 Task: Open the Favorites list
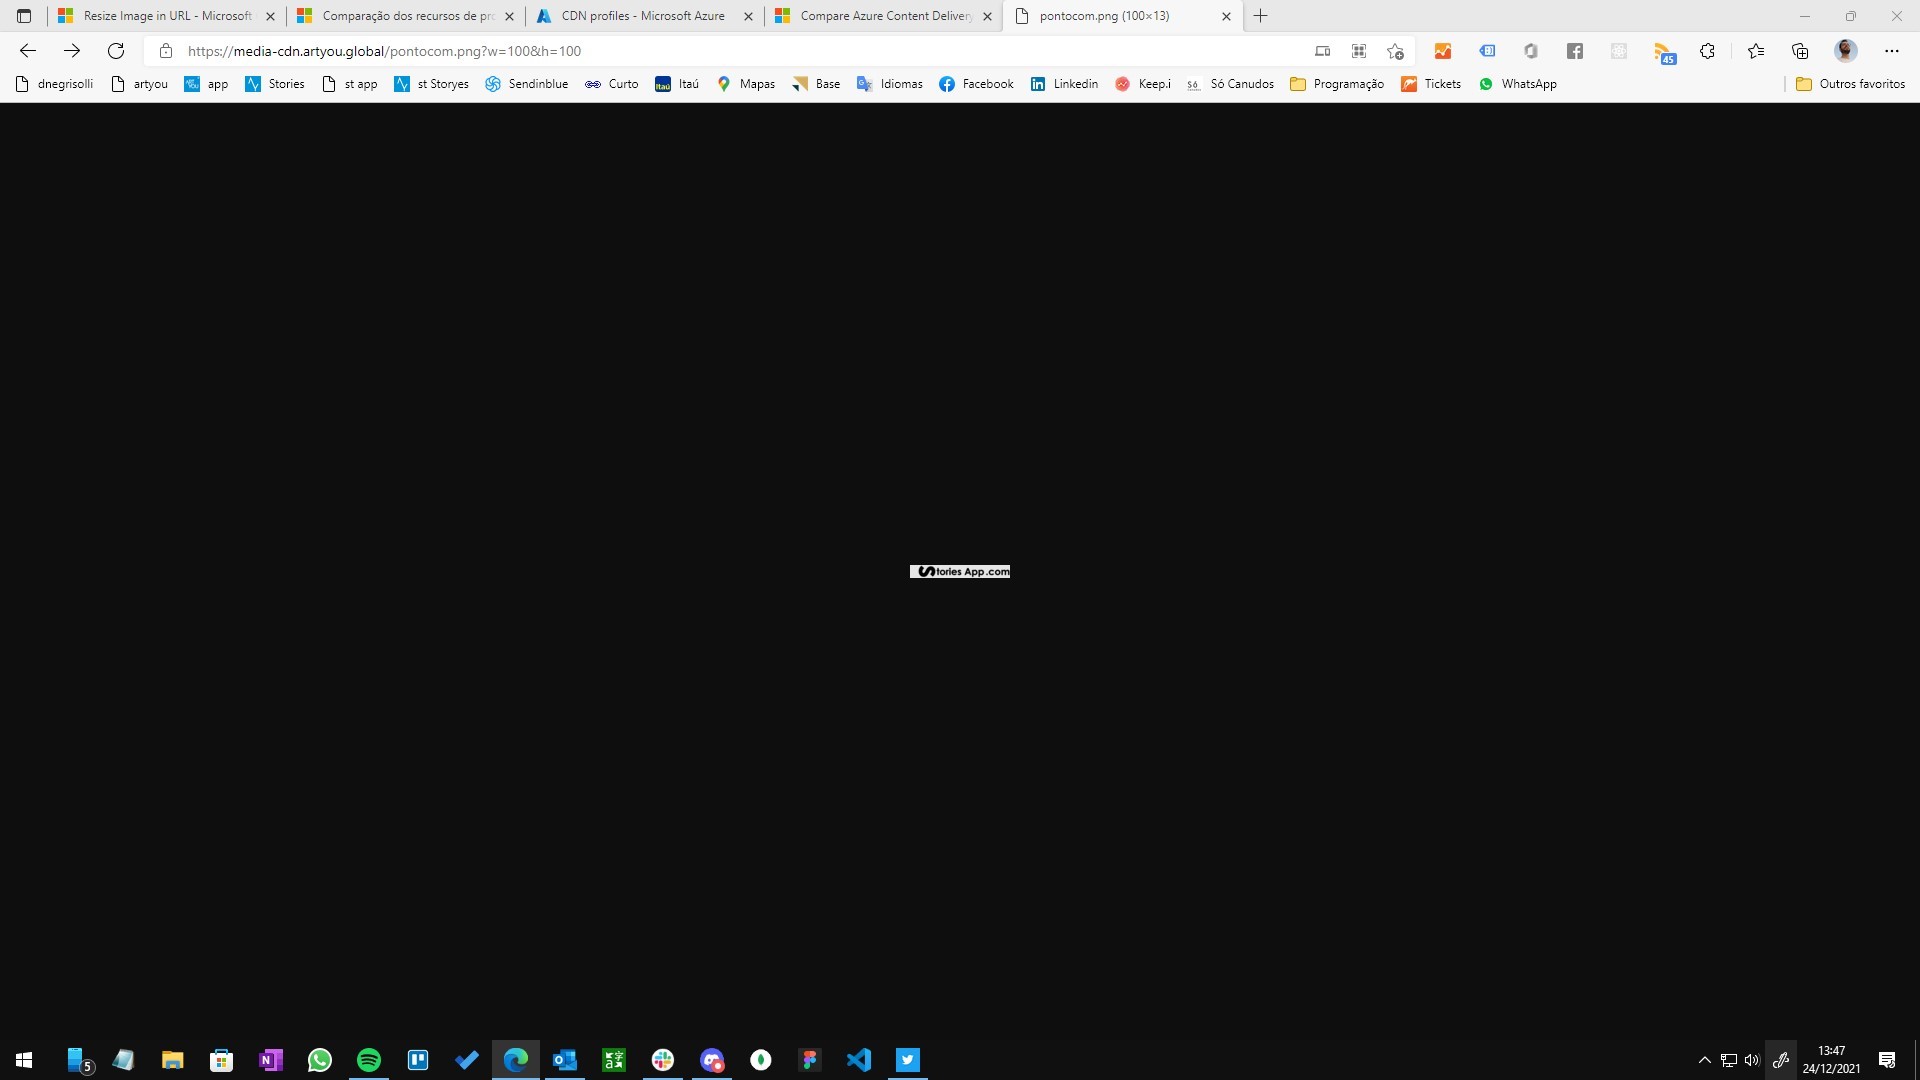pyautogui.click(x=1756, y=51)
